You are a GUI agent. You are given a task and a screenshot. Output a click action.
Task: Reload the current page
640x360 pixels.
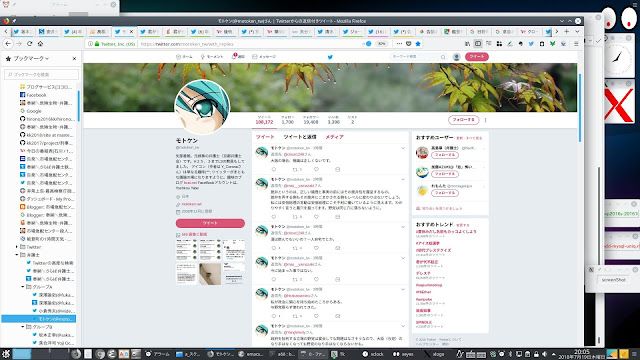[x=29, y=44]
